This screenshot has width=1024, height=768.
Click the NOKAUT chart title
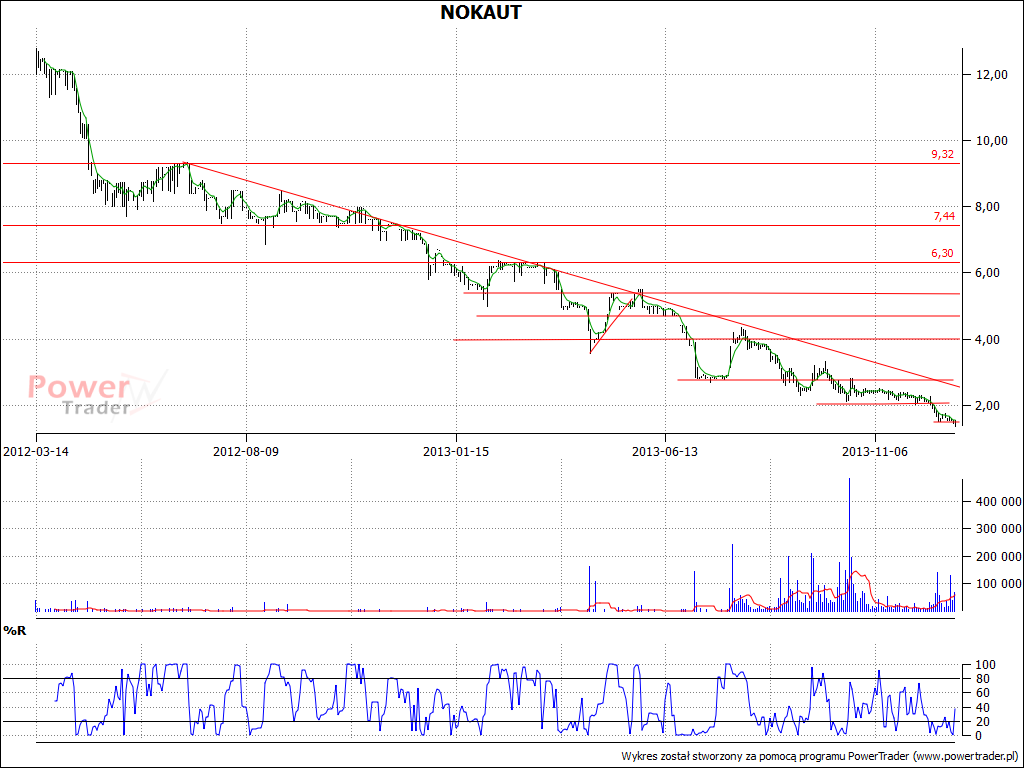pos(481,12)
